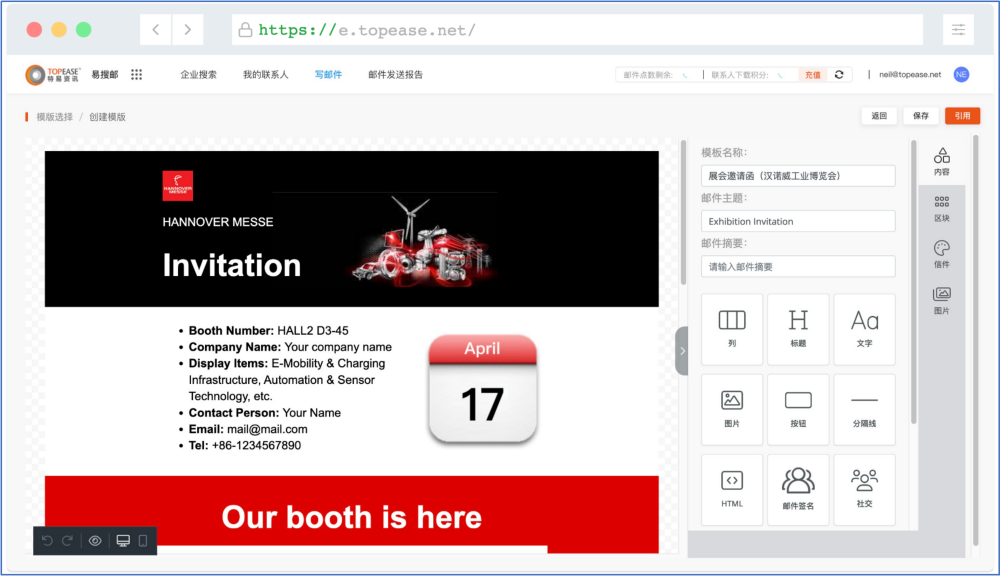This screenshot has width=1000, height=577.
Task: Toggle preview with the eye icon
Action: 95,541
